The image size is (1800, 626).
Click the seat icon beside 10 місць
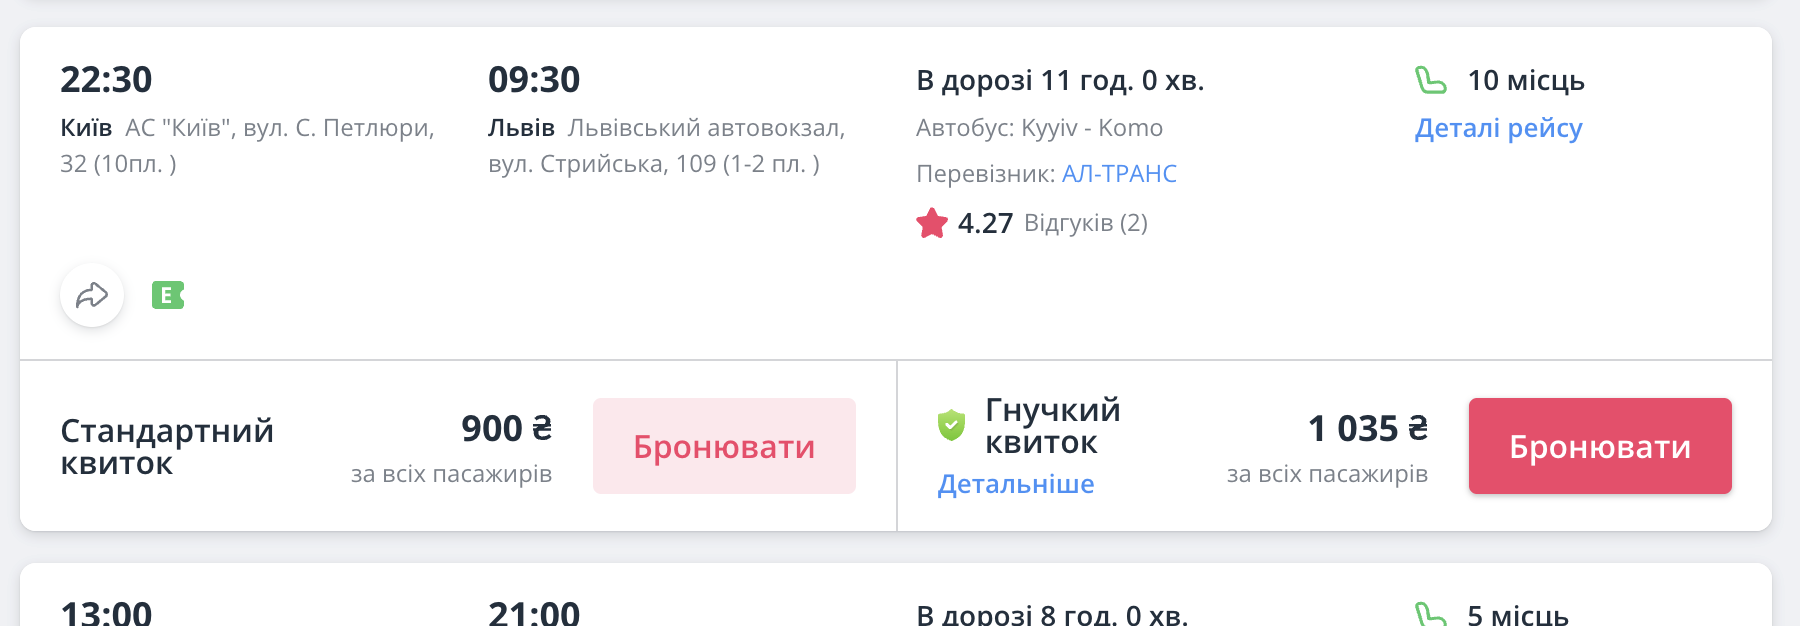click(x=1431, y=80)
